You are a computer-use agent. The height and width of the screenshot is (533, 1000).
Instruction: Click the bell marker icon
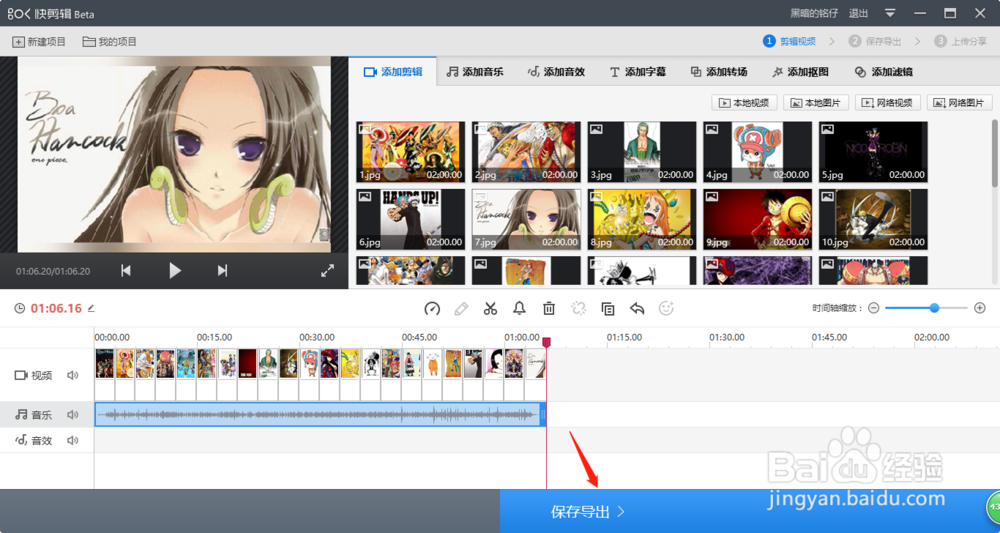click(x=519, y=309)
